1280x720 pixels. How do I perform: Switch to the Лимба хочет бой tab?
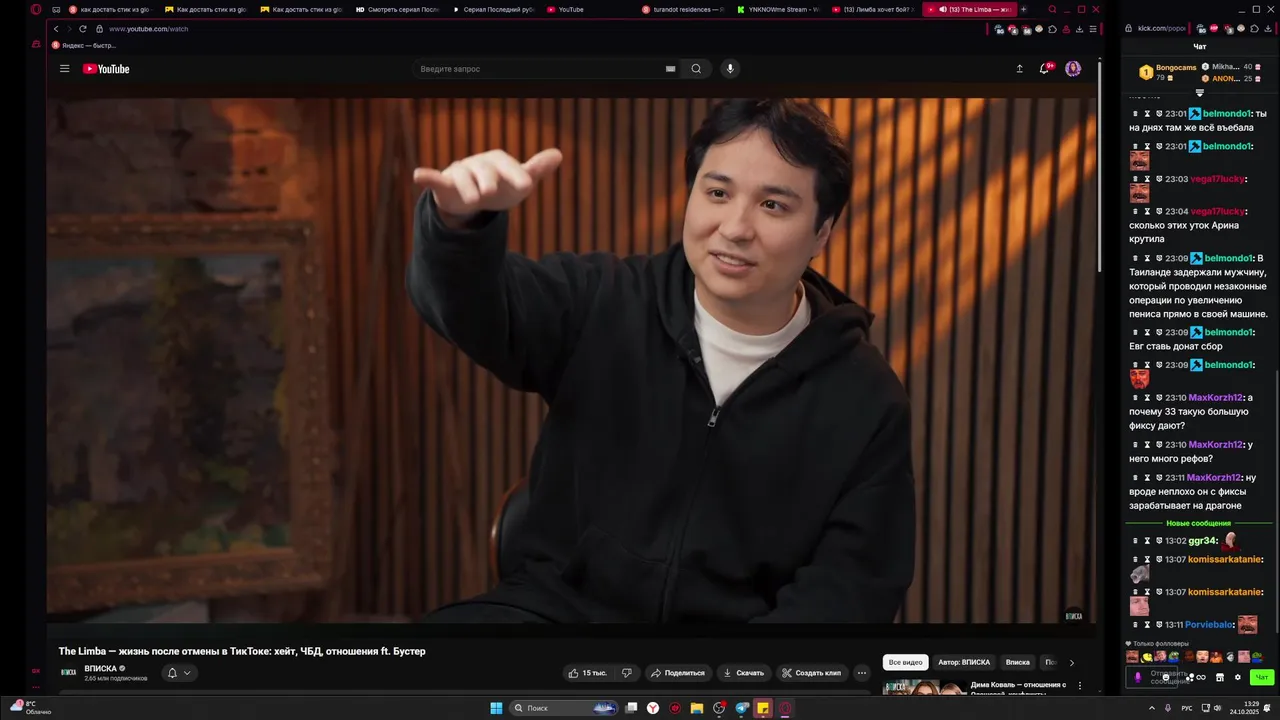(x=874, y=9)
